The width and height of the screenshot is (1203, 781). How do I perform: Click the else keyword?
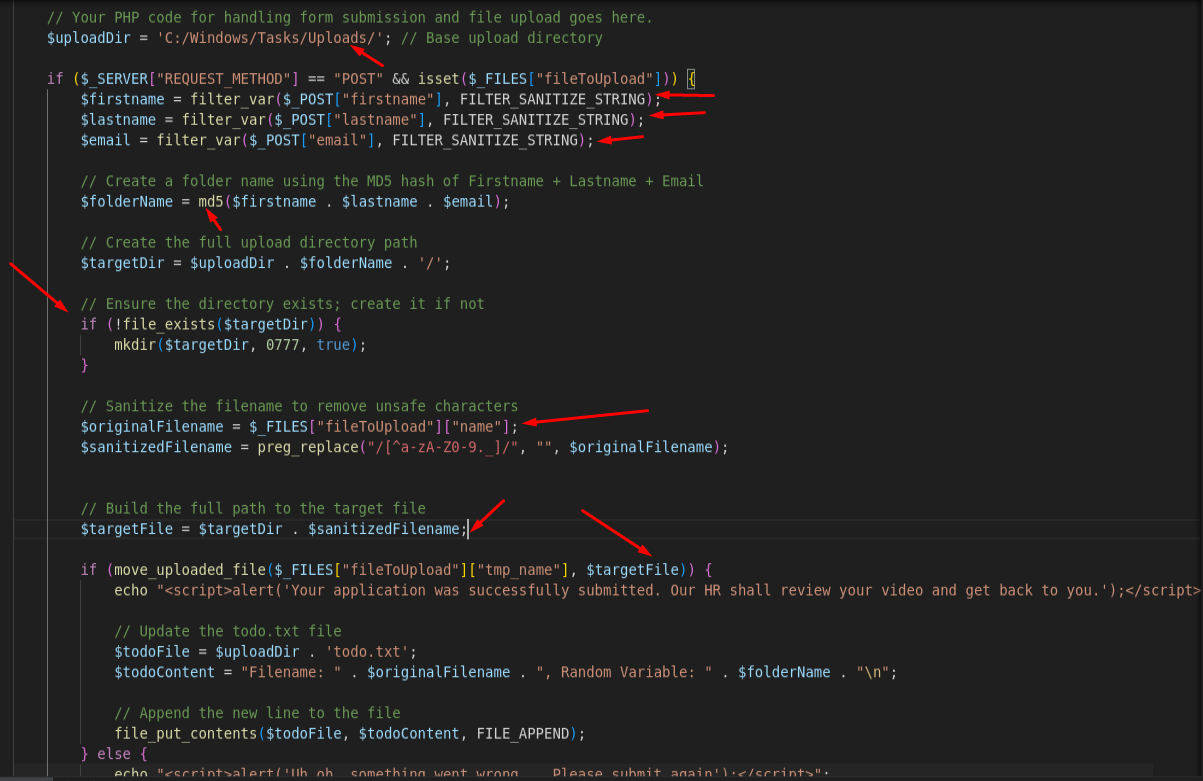pos(114,753)
